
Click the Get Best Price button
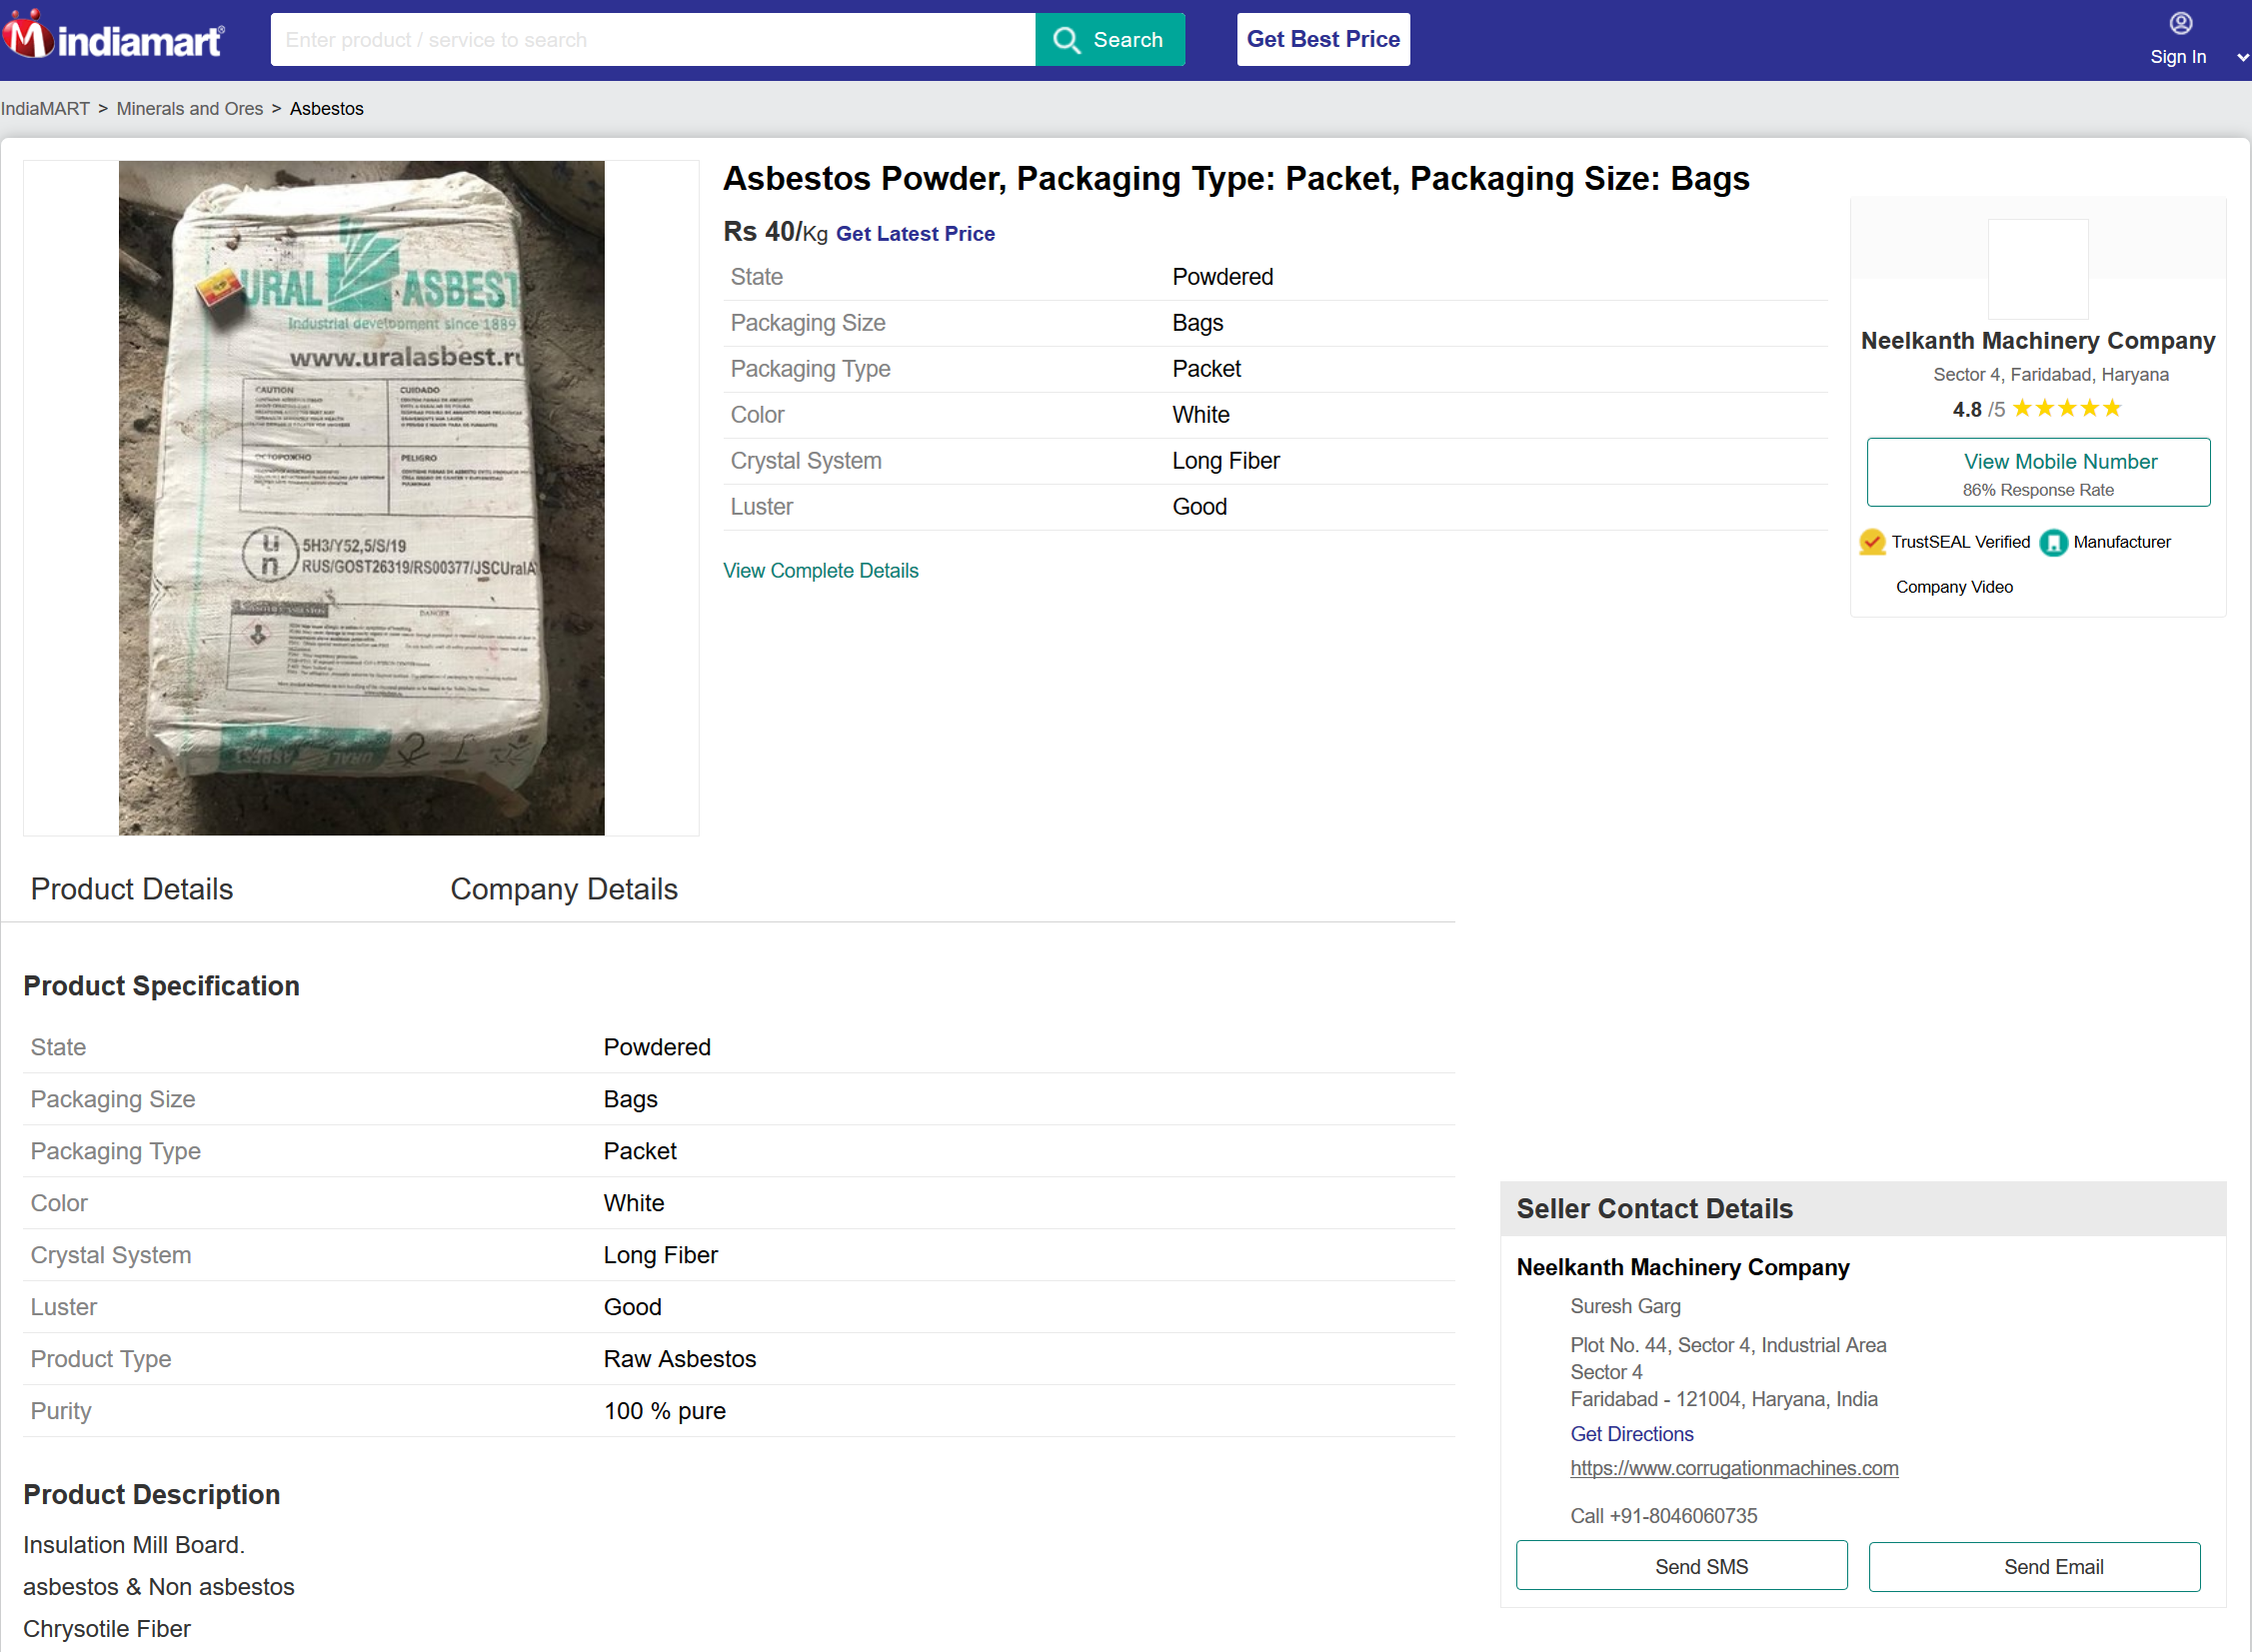[x=1323, y=40]
